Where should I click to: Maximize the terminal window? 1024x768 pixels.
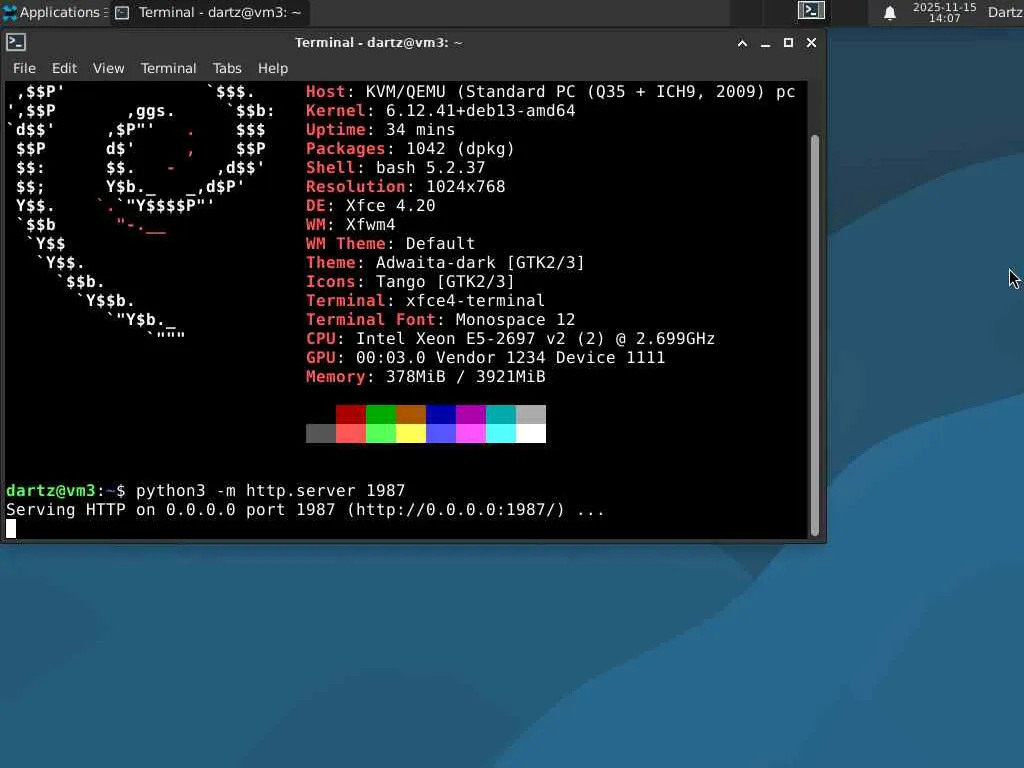click(x=788, y=43)
